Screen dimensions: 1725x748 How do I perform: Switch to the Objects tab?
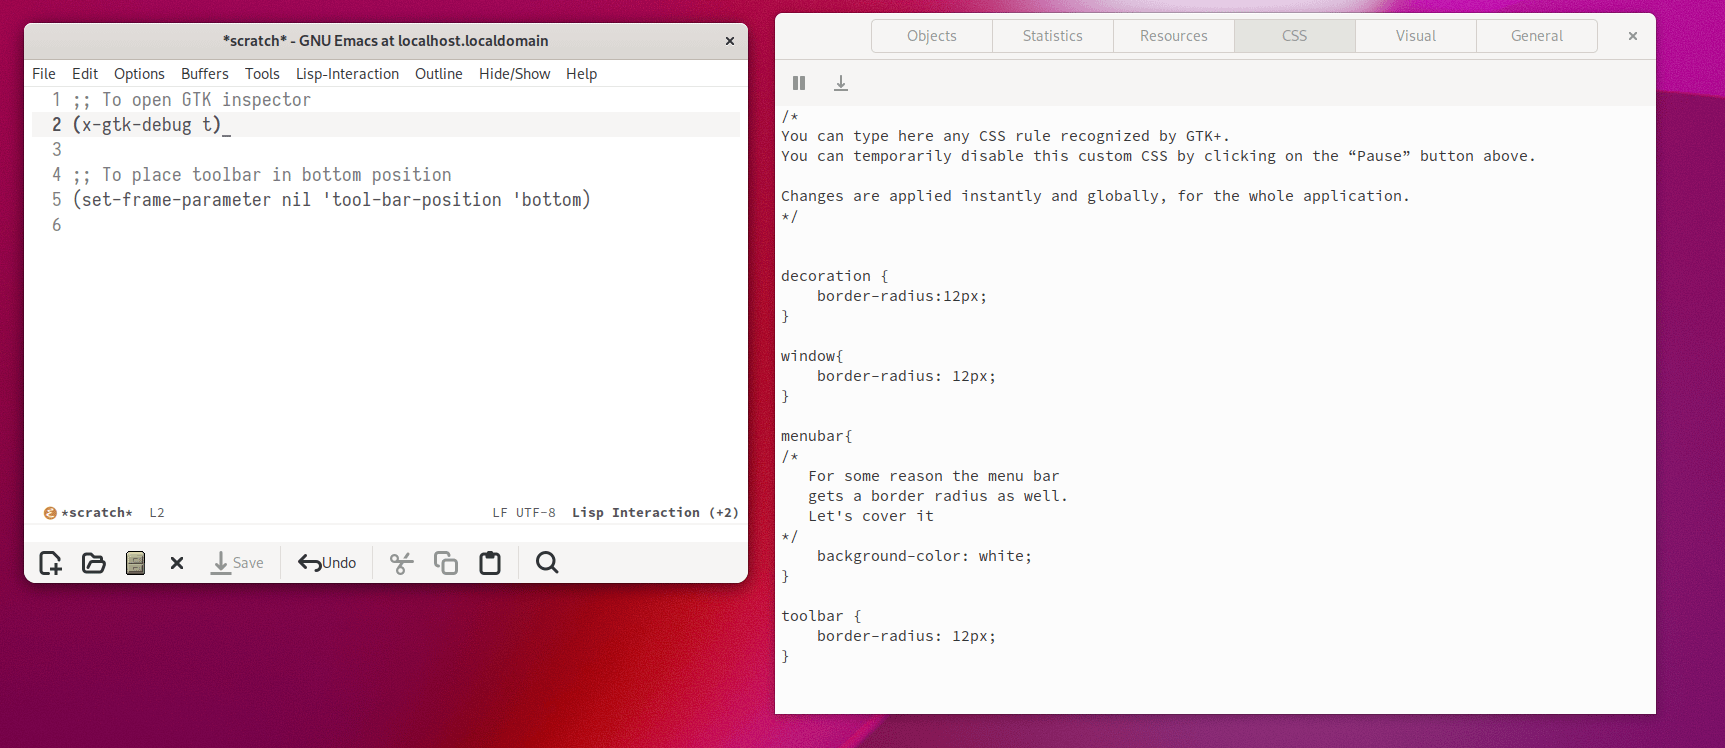click(932, 36)
